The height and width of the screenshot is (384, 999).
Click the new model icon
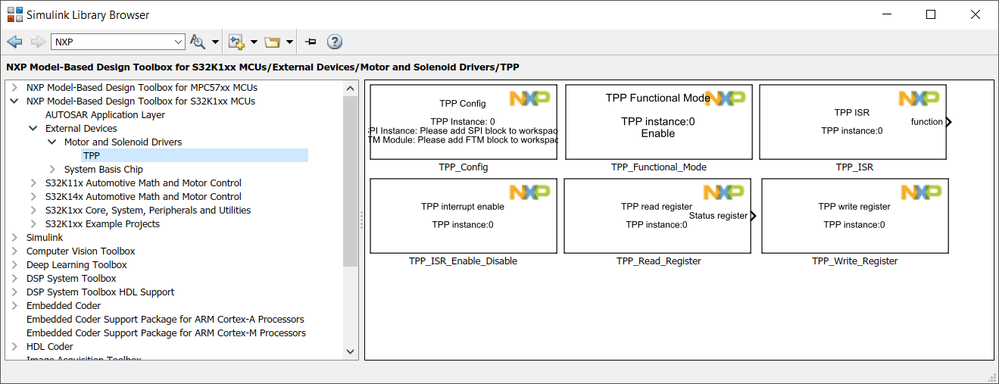click(237, 42)
